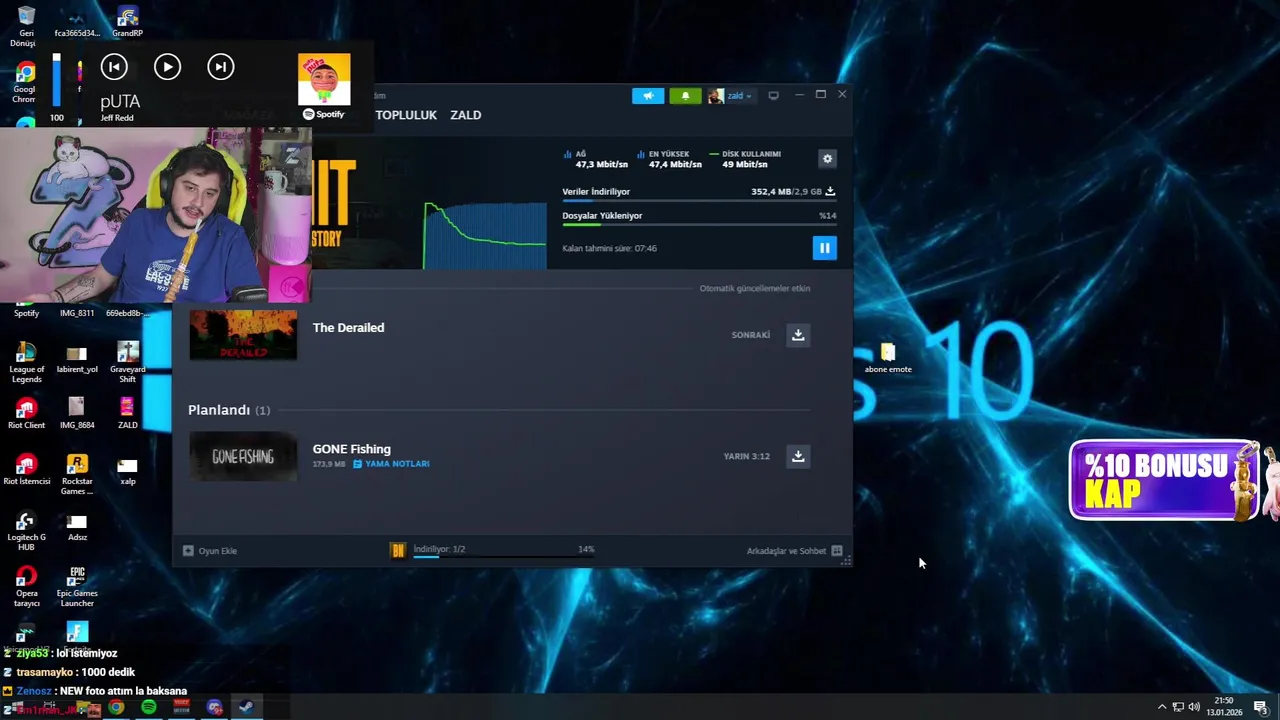
Task: Open GrandRP desktop shortcut
Action: point(127,22)
